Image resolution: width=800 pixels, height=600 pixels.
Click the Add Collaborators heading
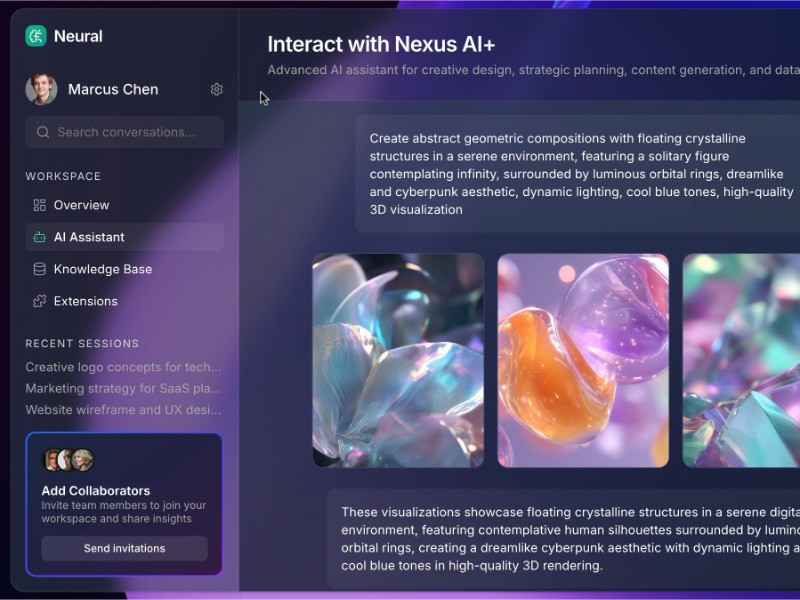pos(96,491)
